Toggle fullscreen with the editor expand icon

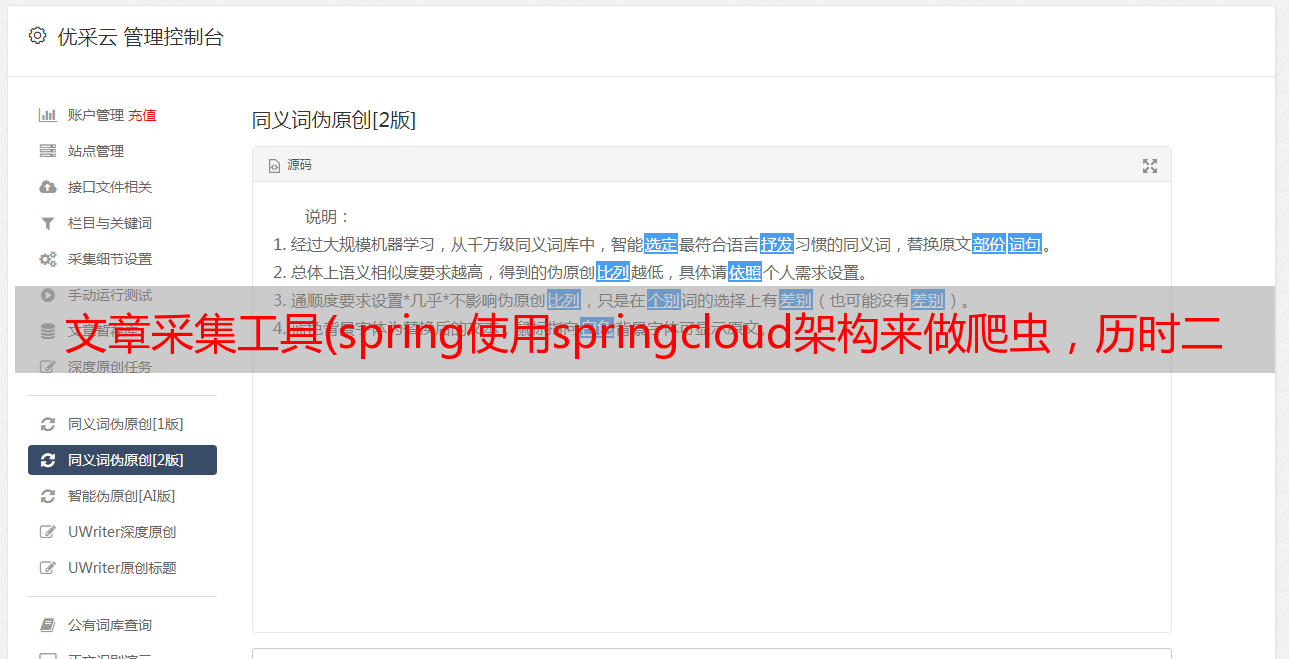pyautogui.click(x=1150, y=166)
